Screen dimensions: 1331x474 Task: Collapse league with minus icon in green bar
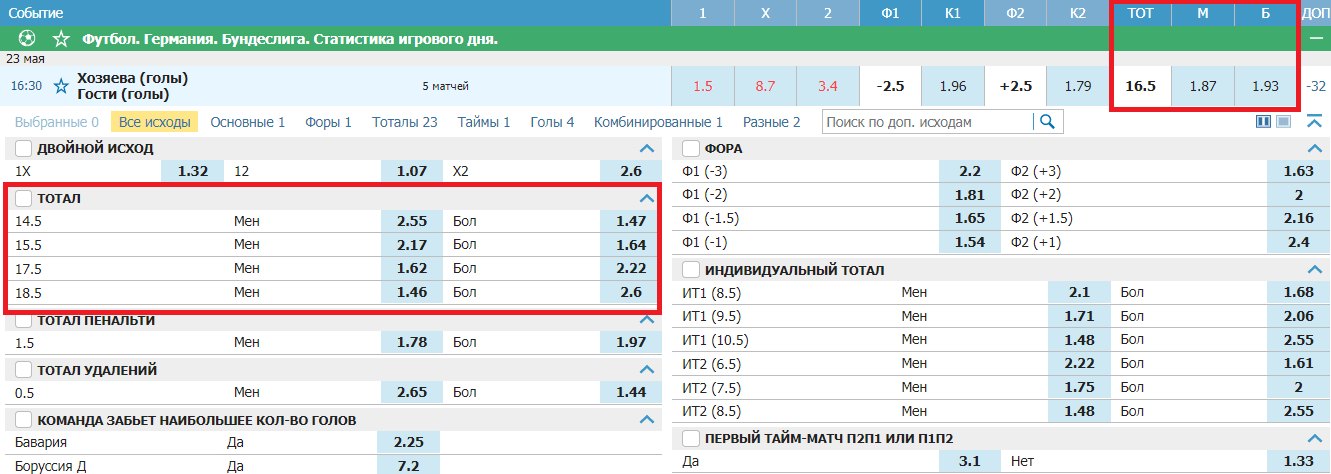point(1316,38)
